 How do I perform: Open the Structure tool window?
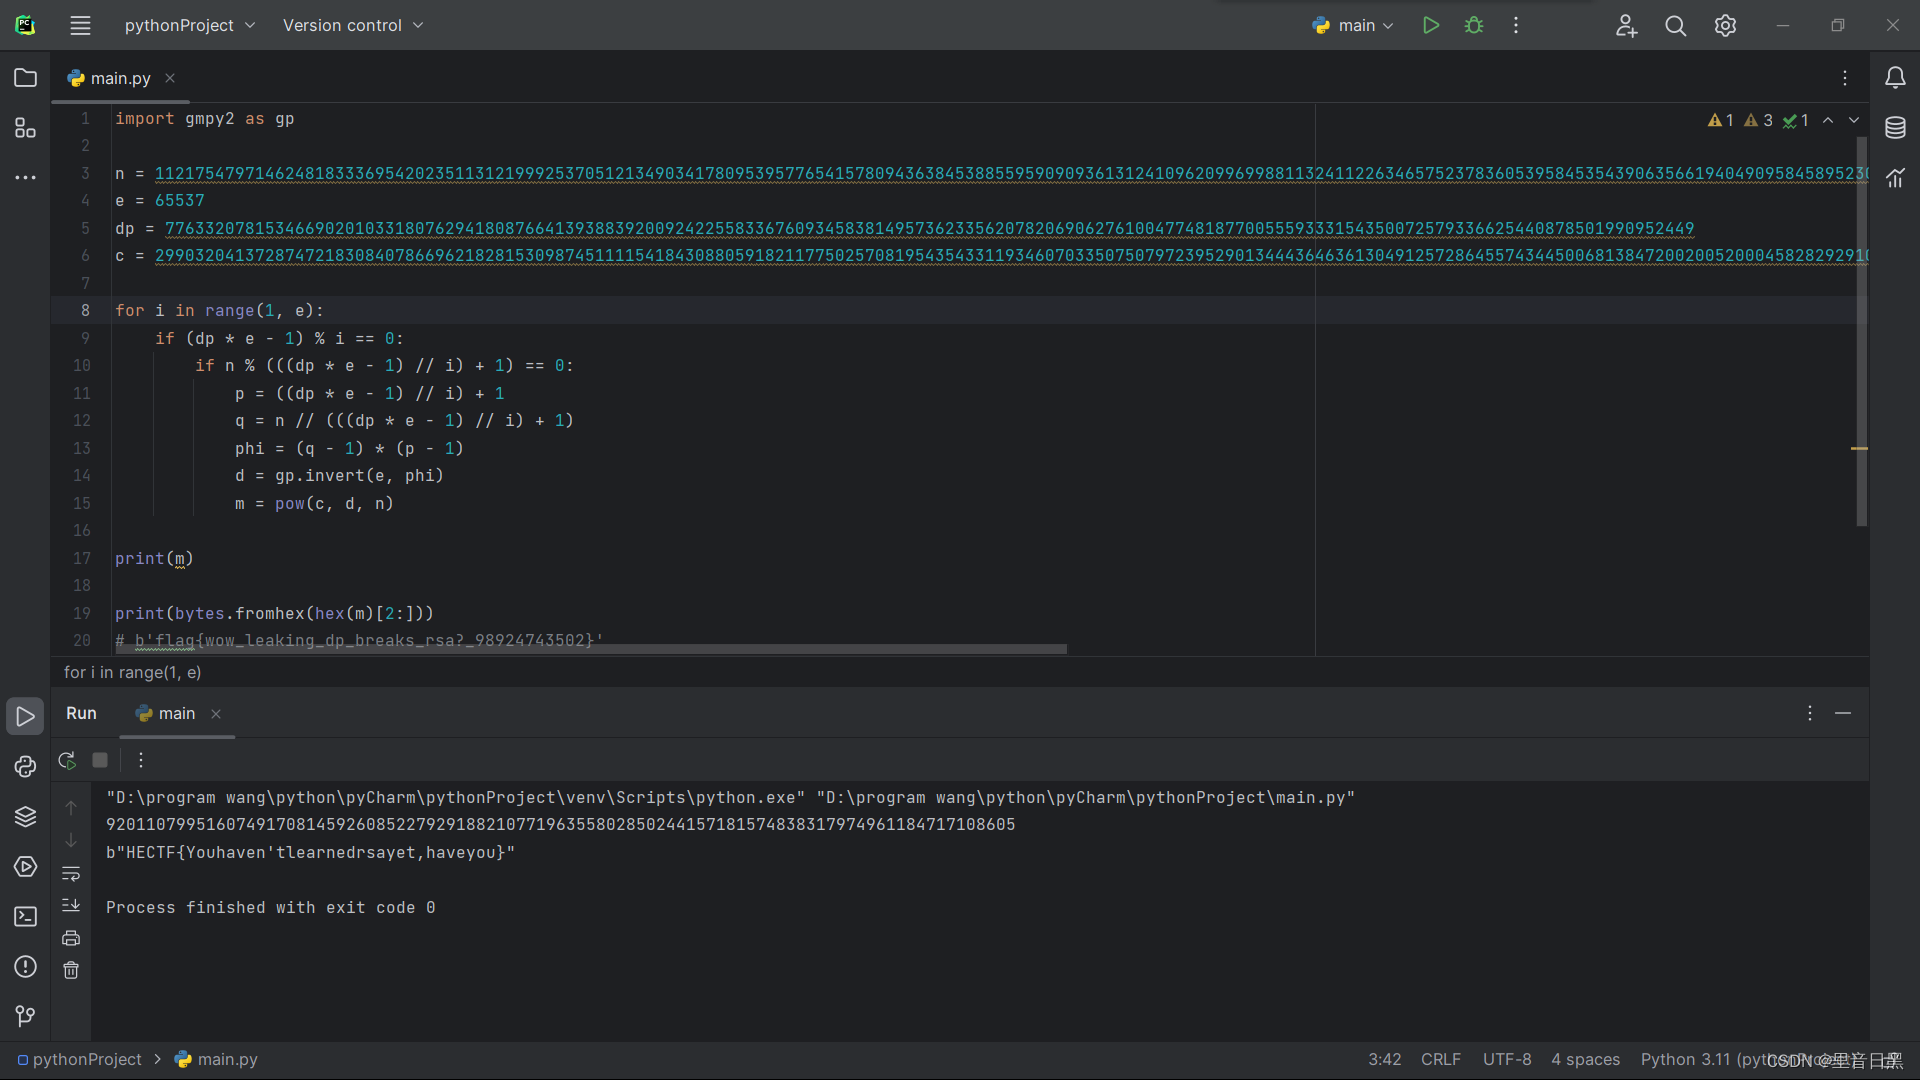coord(25,128)
